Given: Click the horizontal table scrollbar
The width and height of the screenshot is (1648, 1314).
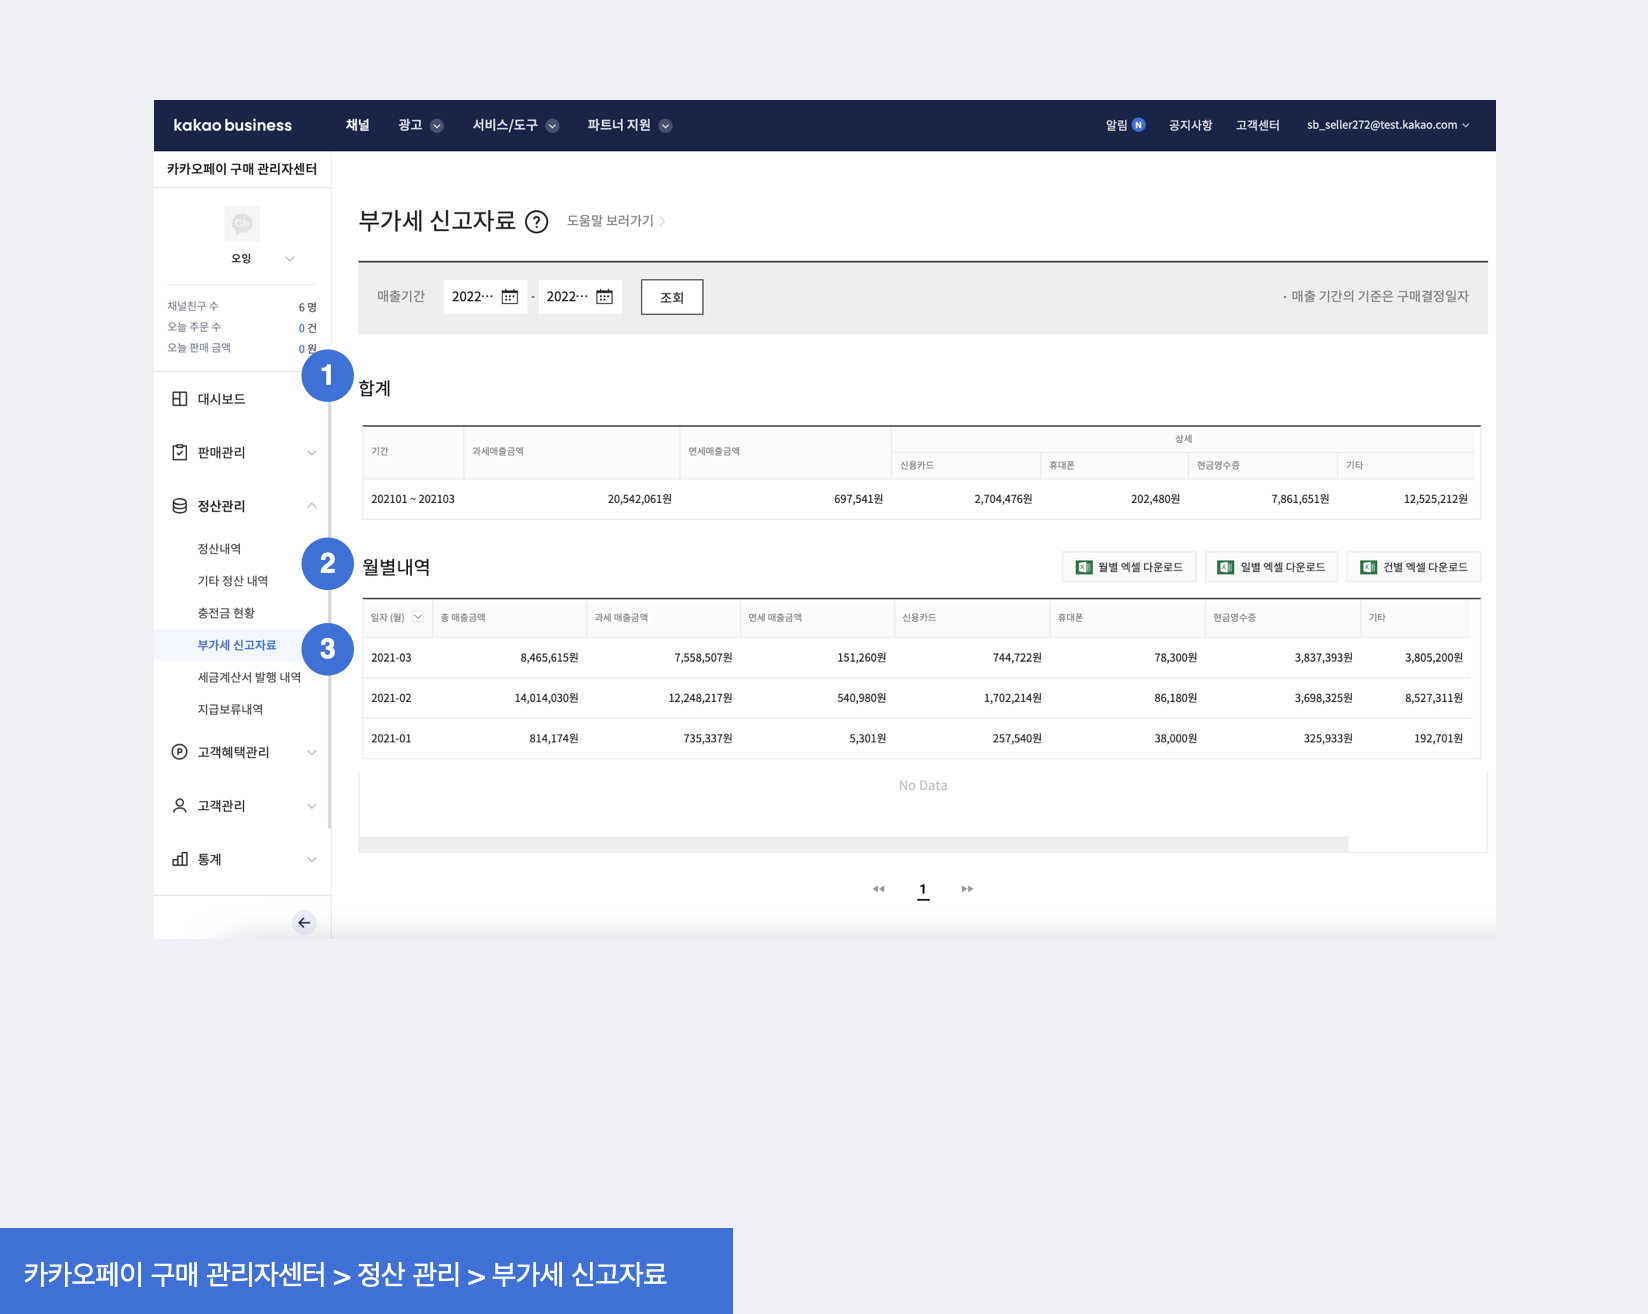Looking at the screenshot, I should click(x=853, y=845).
